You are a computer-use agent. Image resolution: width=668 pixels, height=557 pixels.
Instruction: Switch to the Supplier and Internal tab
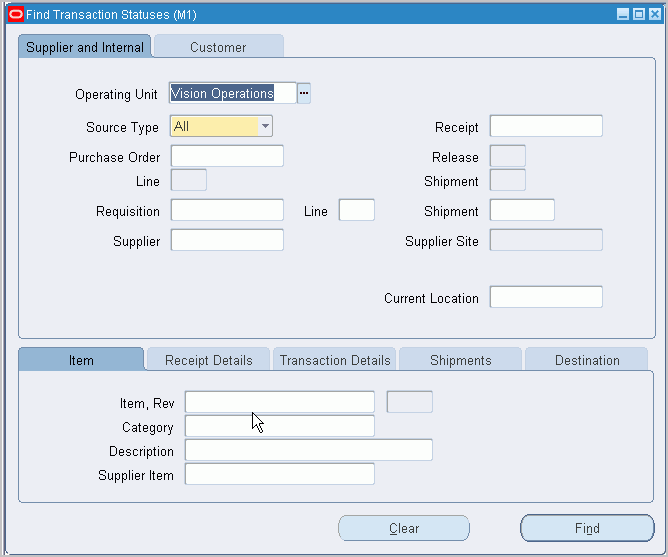[85, 46]
